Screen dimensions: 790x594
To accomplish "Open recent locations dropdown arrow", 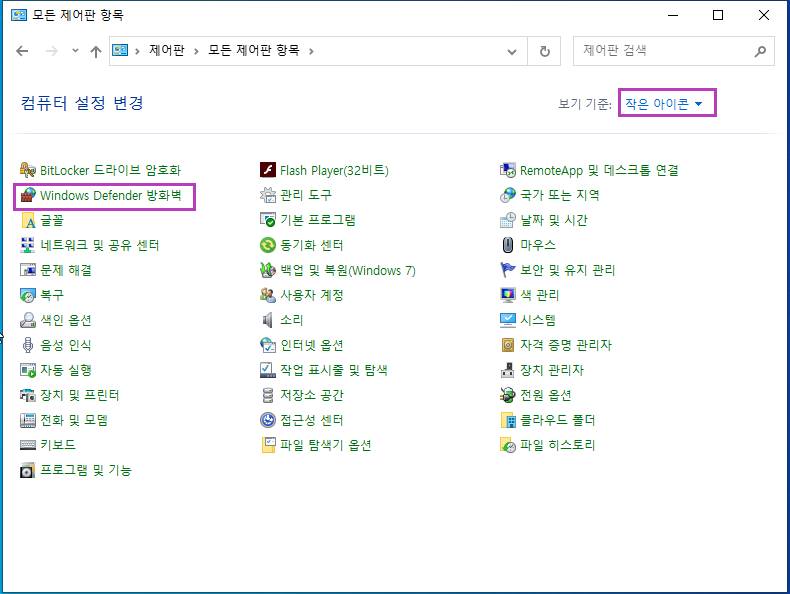I will (75, 50).
